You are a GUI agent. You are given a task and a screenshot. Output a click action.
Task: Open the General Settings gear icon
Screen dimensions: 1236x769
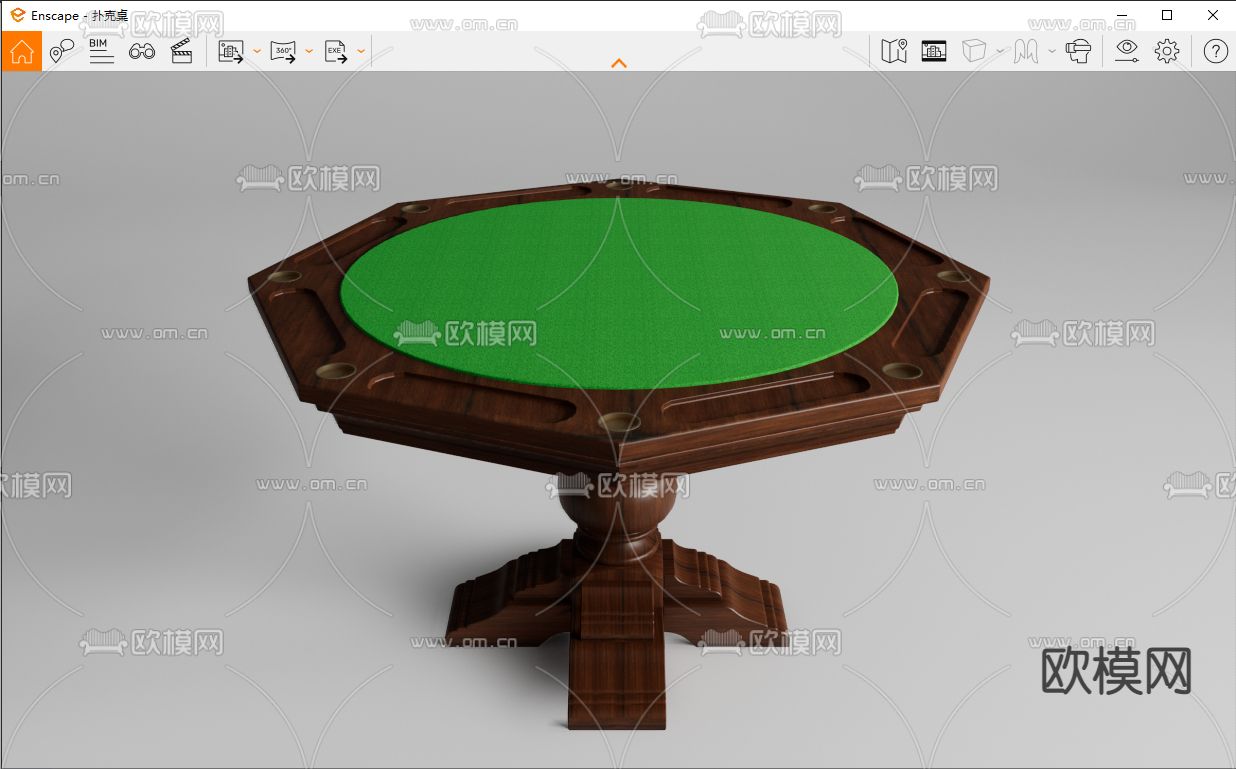pyautogui.click(x=1165, y=51)
